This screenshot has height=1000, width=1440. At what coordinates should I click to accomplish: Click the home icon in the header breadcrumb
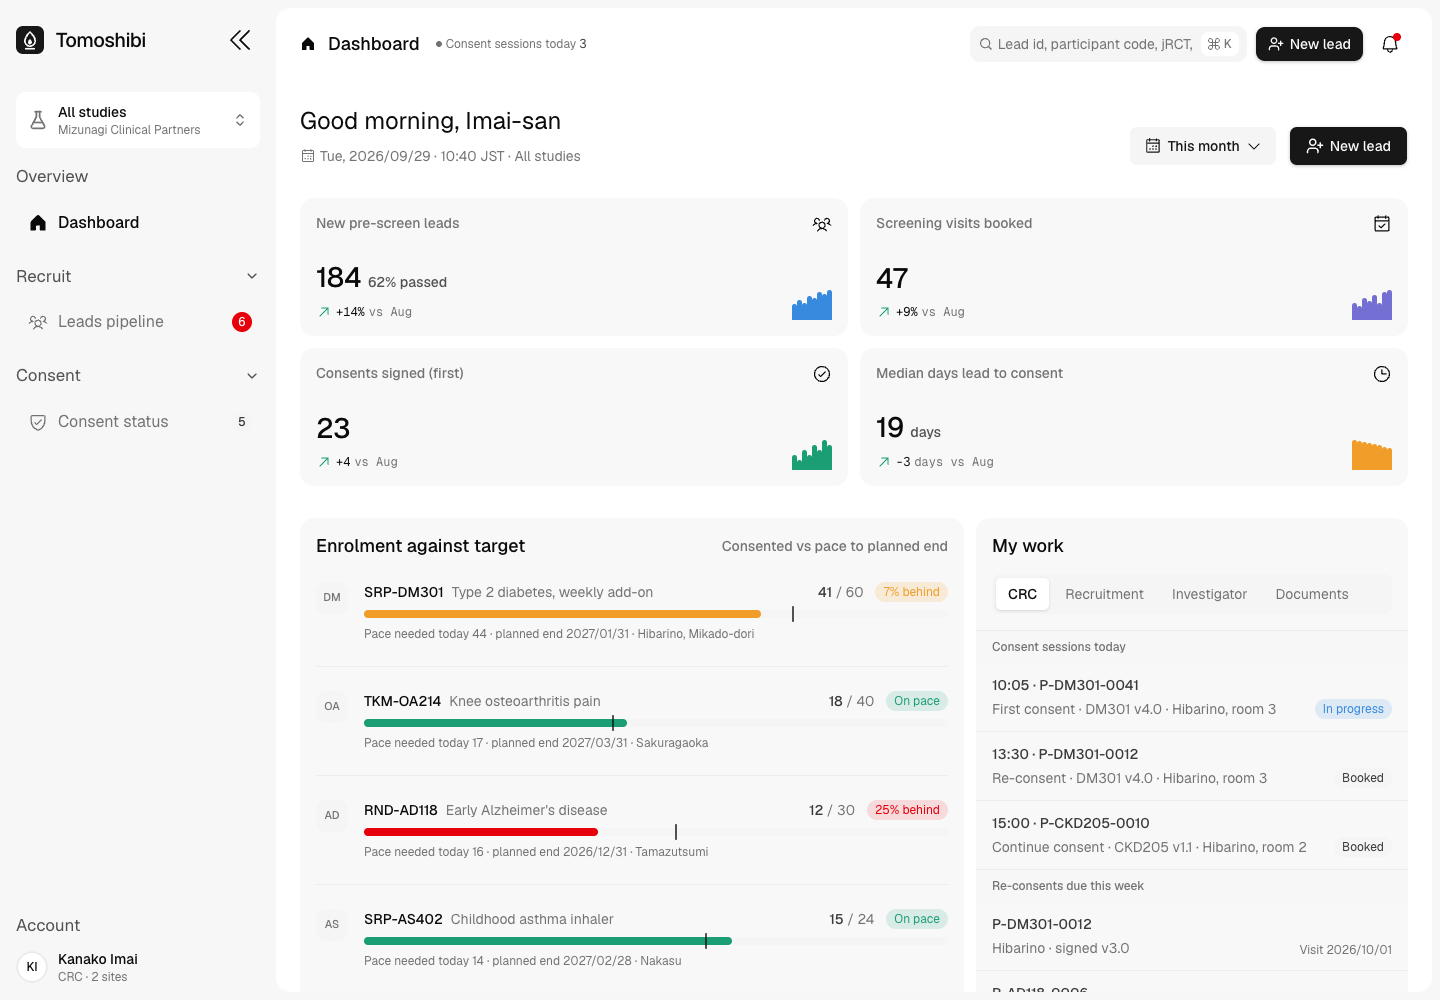click(308, 44)
